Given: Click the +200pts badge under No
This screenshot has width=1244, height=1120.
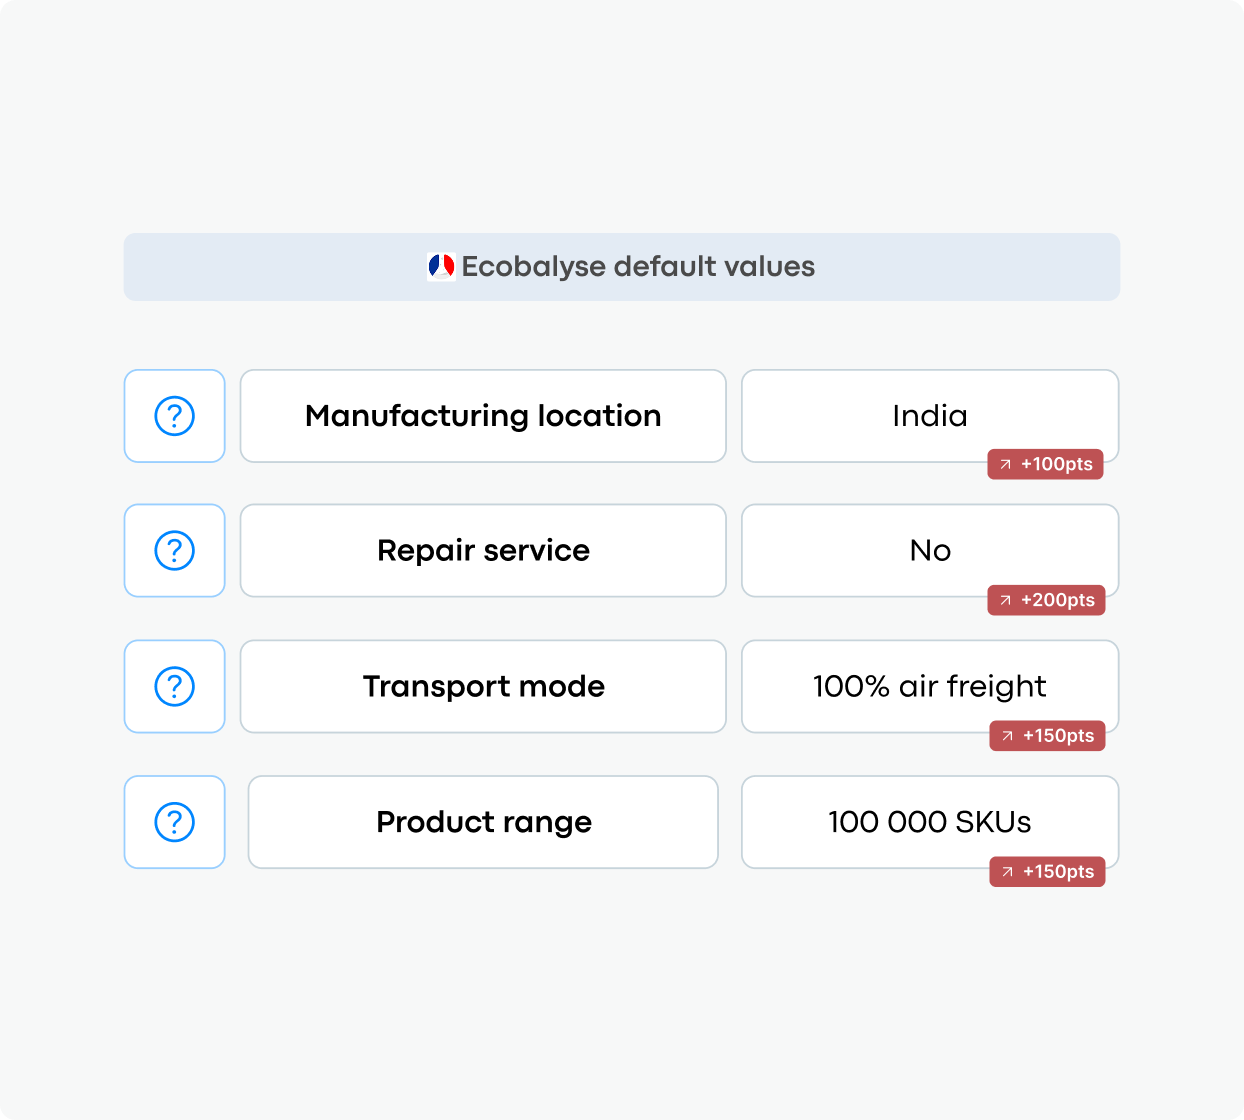Looking at the screenshot, I should [1046, 600].
